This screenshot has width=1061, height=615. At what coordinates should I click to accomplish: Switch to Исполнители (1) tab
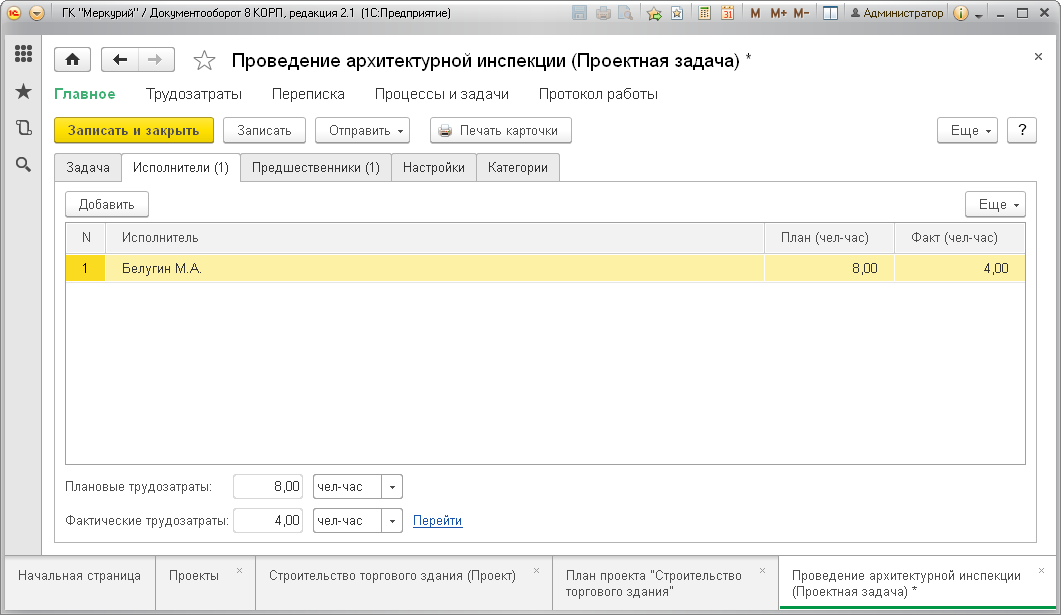[x=181, y=168]
